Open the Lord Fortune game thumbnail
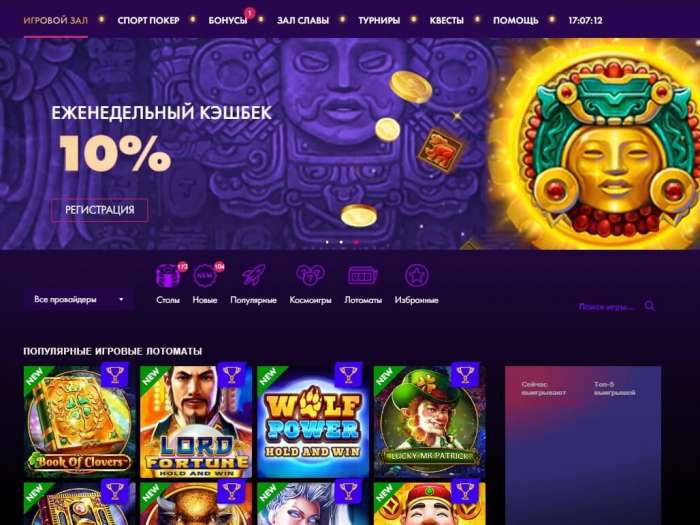700x525 pixels. point(196,422)
